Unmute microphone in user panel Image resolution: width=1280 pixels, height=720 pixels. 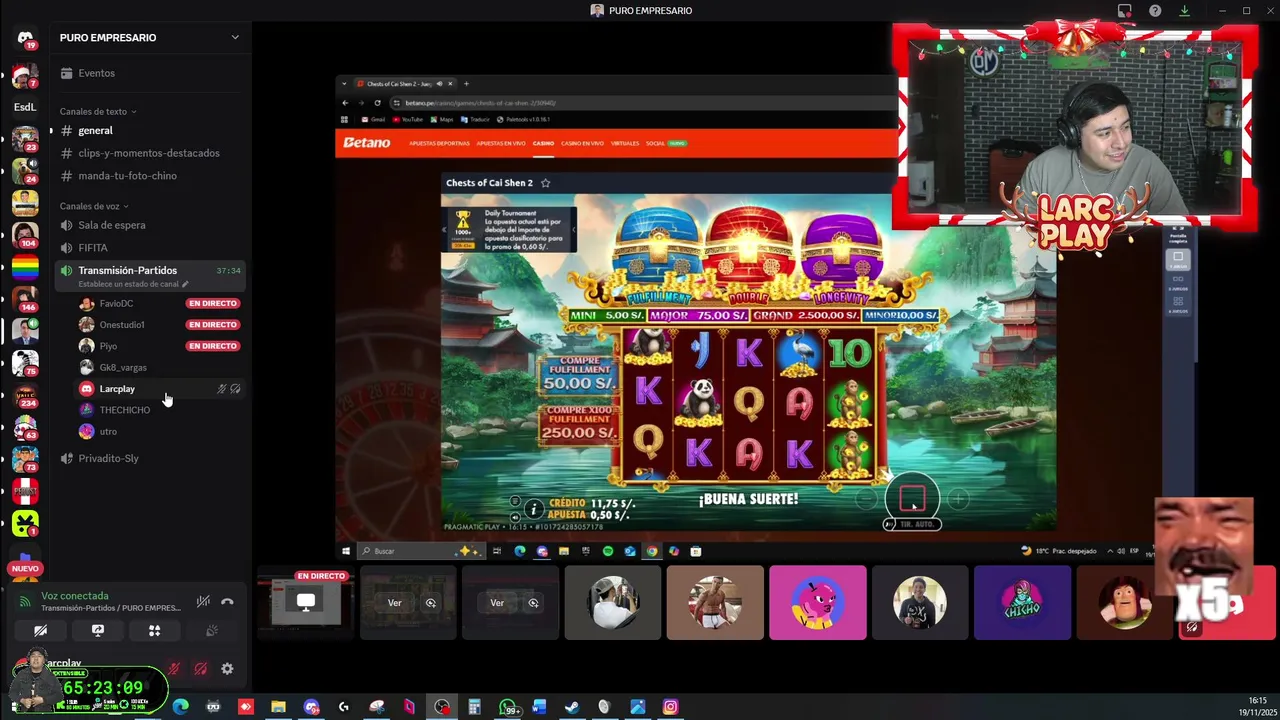[x=175, y=669]
